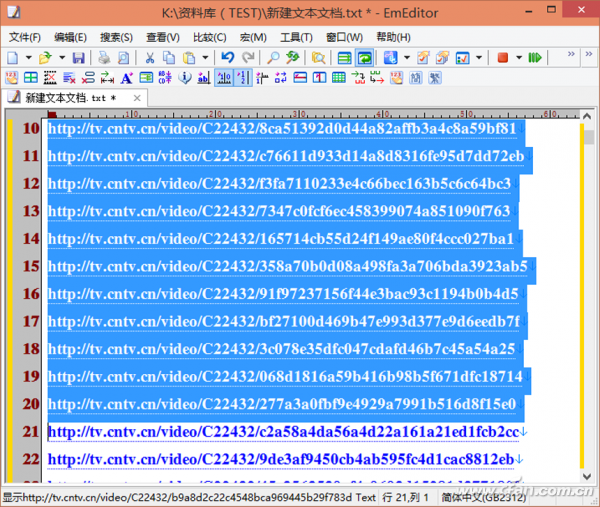Open Replace with the magnifier-and-arrows icon
This screenshot has width=600, height=507.
293,58
